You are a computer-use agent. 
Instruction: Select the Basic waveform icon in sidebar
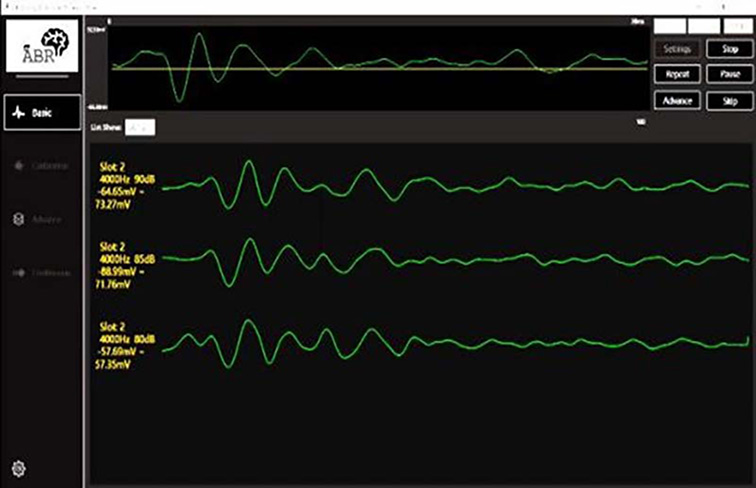tap(18, 114)
